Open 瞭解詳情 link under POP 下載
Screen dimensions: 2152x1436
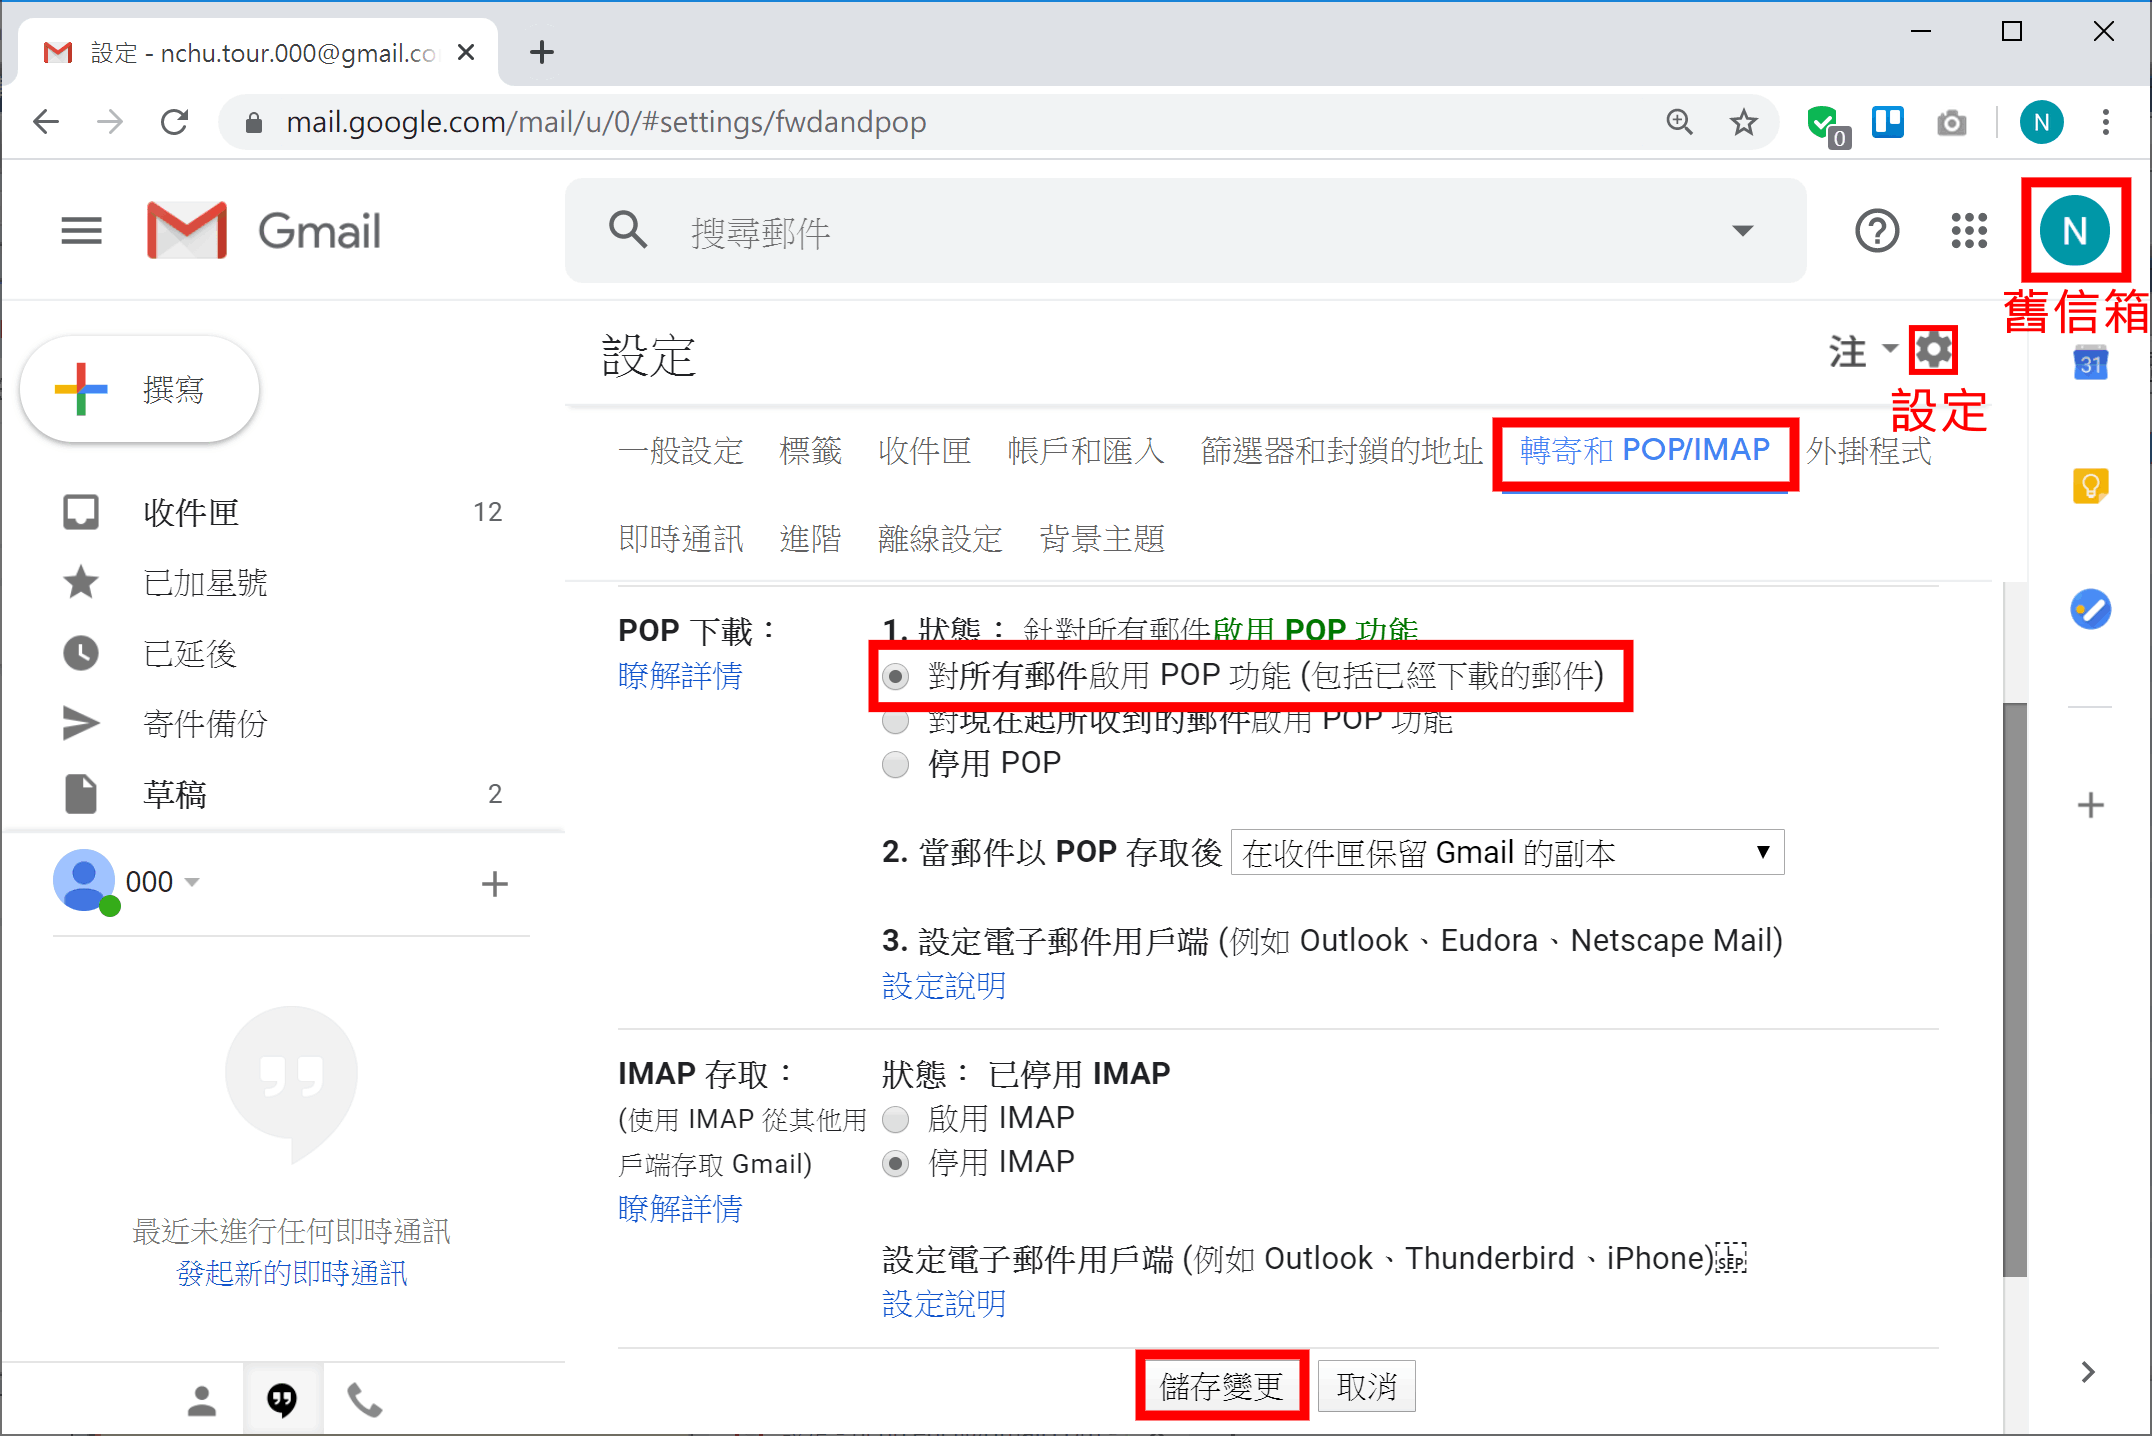click(680, 676)
